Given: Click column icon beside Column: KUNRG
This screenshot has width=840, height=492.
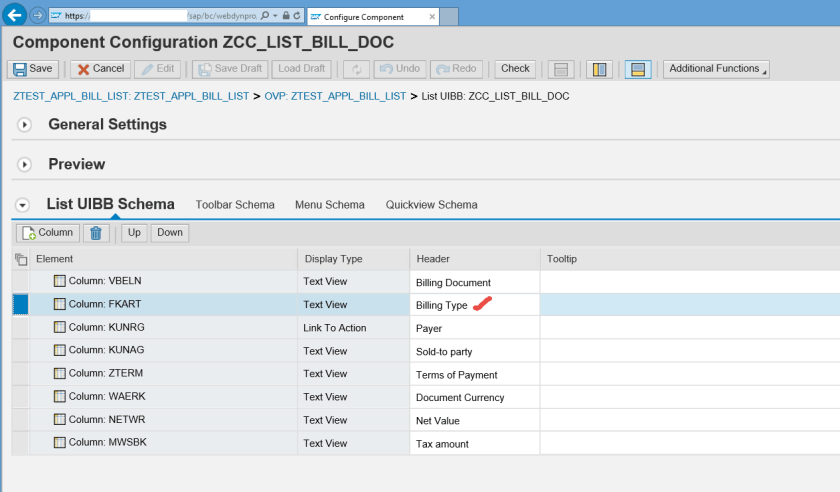Looking at the screenshot, I should [x=59, y=327].
